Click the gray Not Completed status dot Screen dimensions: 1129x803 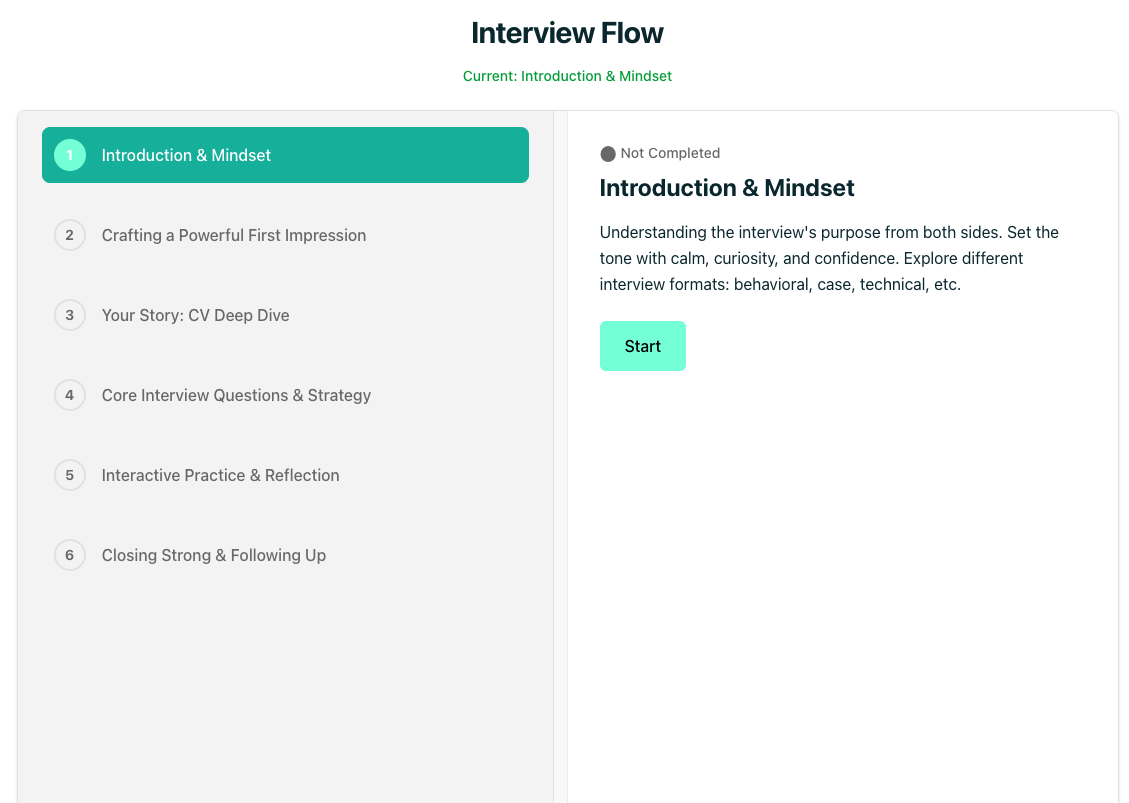(608, 154)
